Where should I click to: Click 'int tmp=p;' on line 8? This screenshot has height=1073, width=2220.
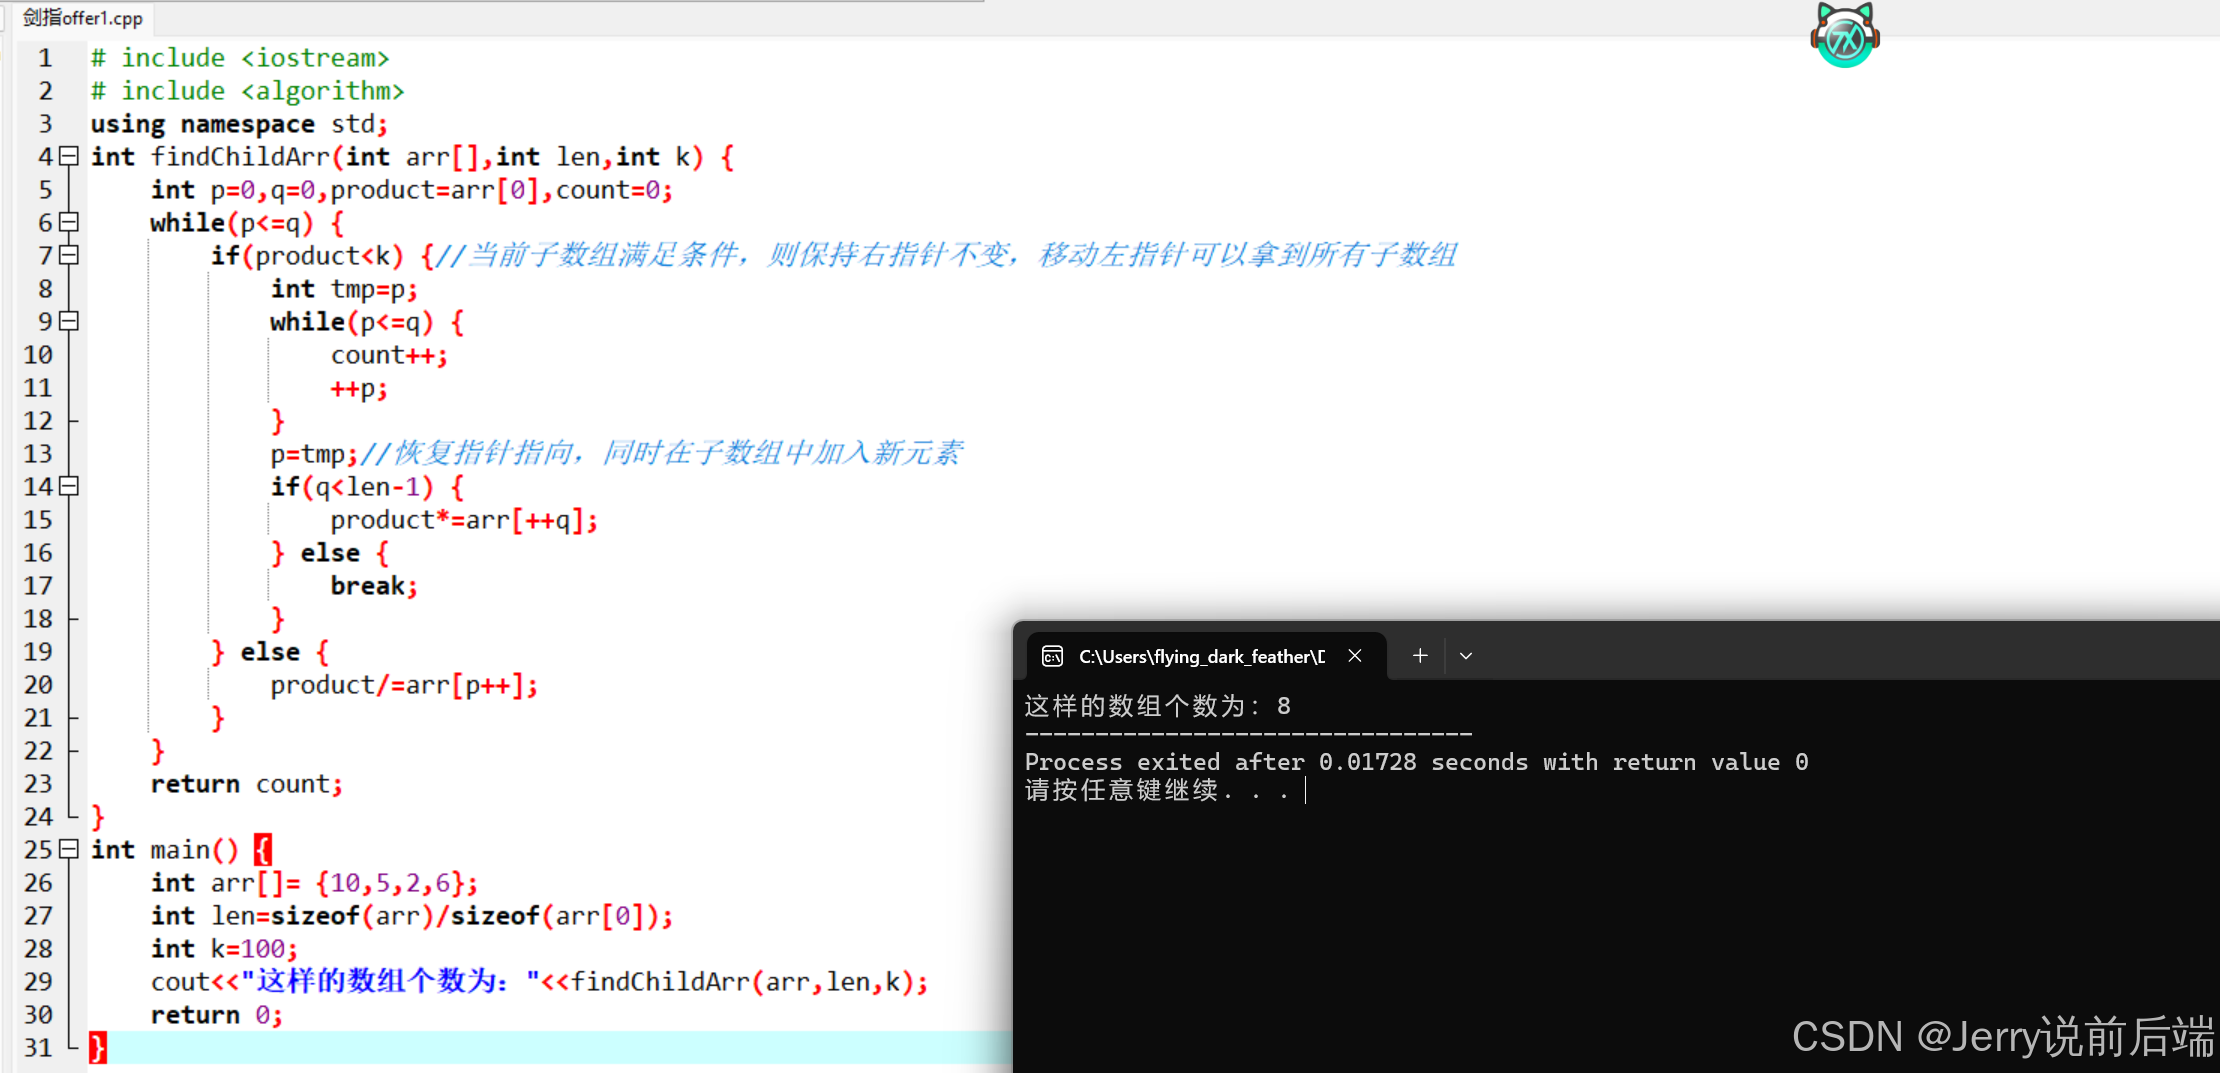[x=344, y=289]
